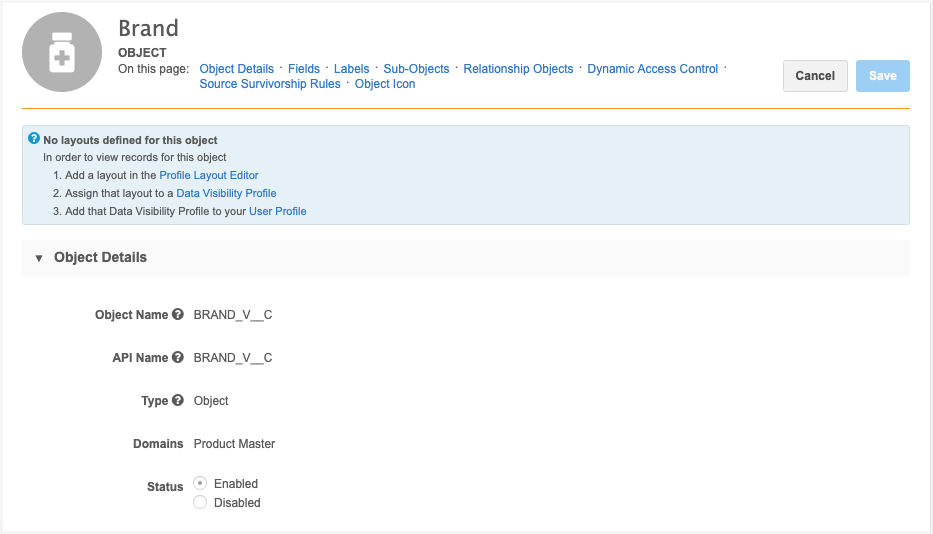Viewport: 933px width, 534px height.
Task: Collapse the Object Details section arrow
Action: [39, 258]
